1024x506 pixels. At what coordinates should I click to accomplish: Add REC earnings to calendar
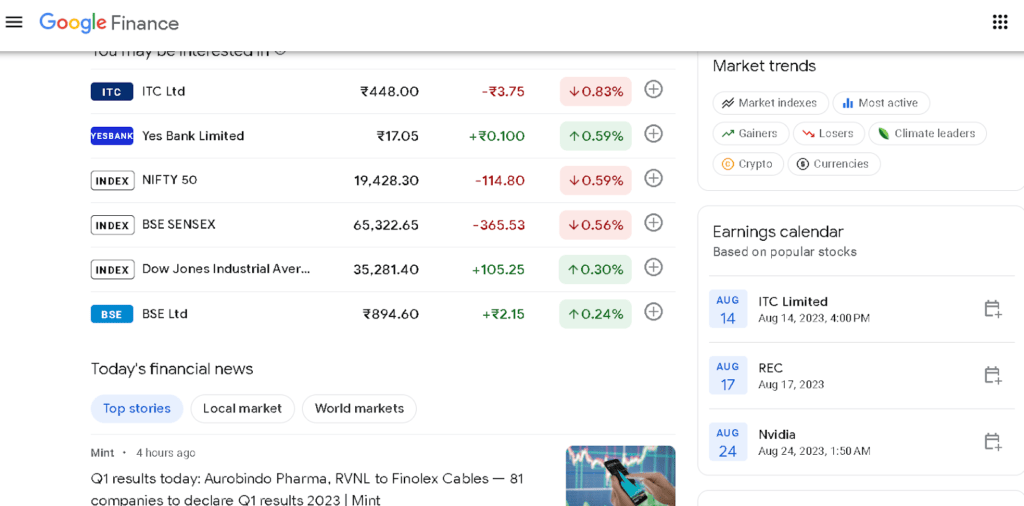(993, 375)
